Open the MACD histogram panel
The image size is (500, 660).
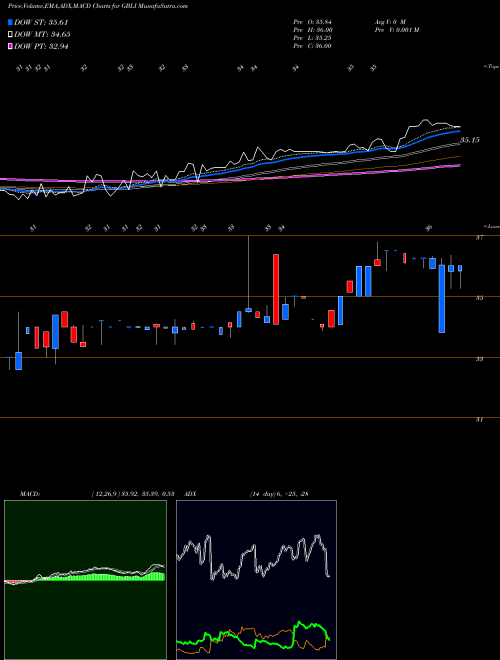(x=85, y=580)
